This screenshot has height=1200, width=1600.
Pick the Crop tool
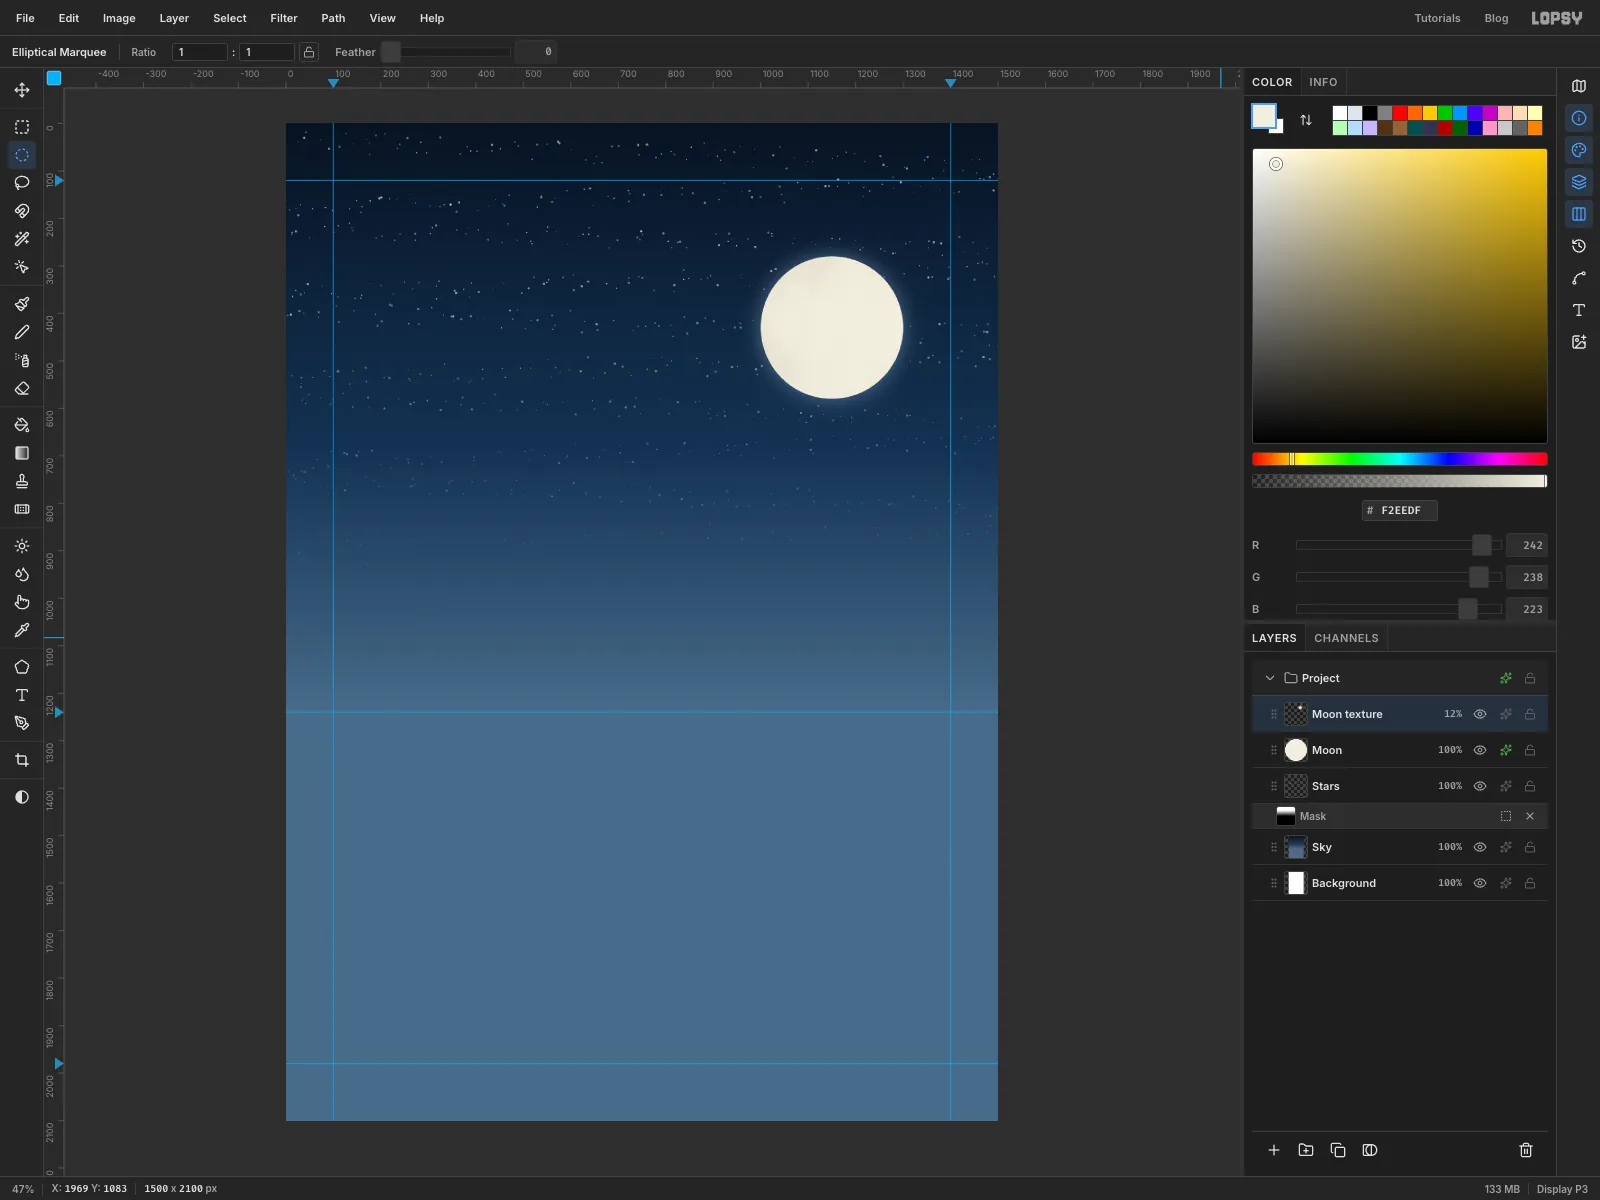pyautogui.click(x=22, y=760)
